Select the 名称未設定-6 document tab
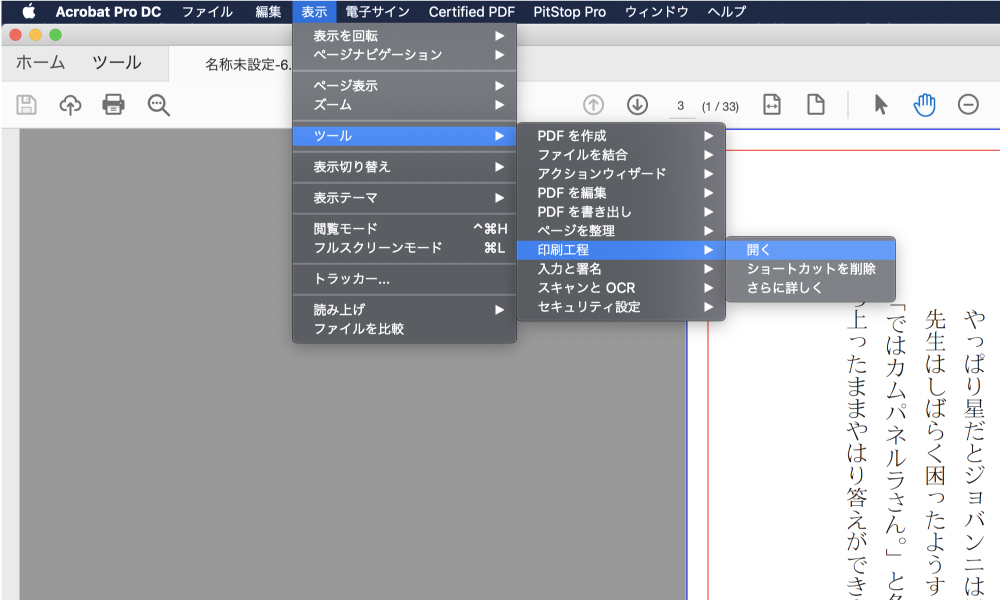 [x=248, y=64]
